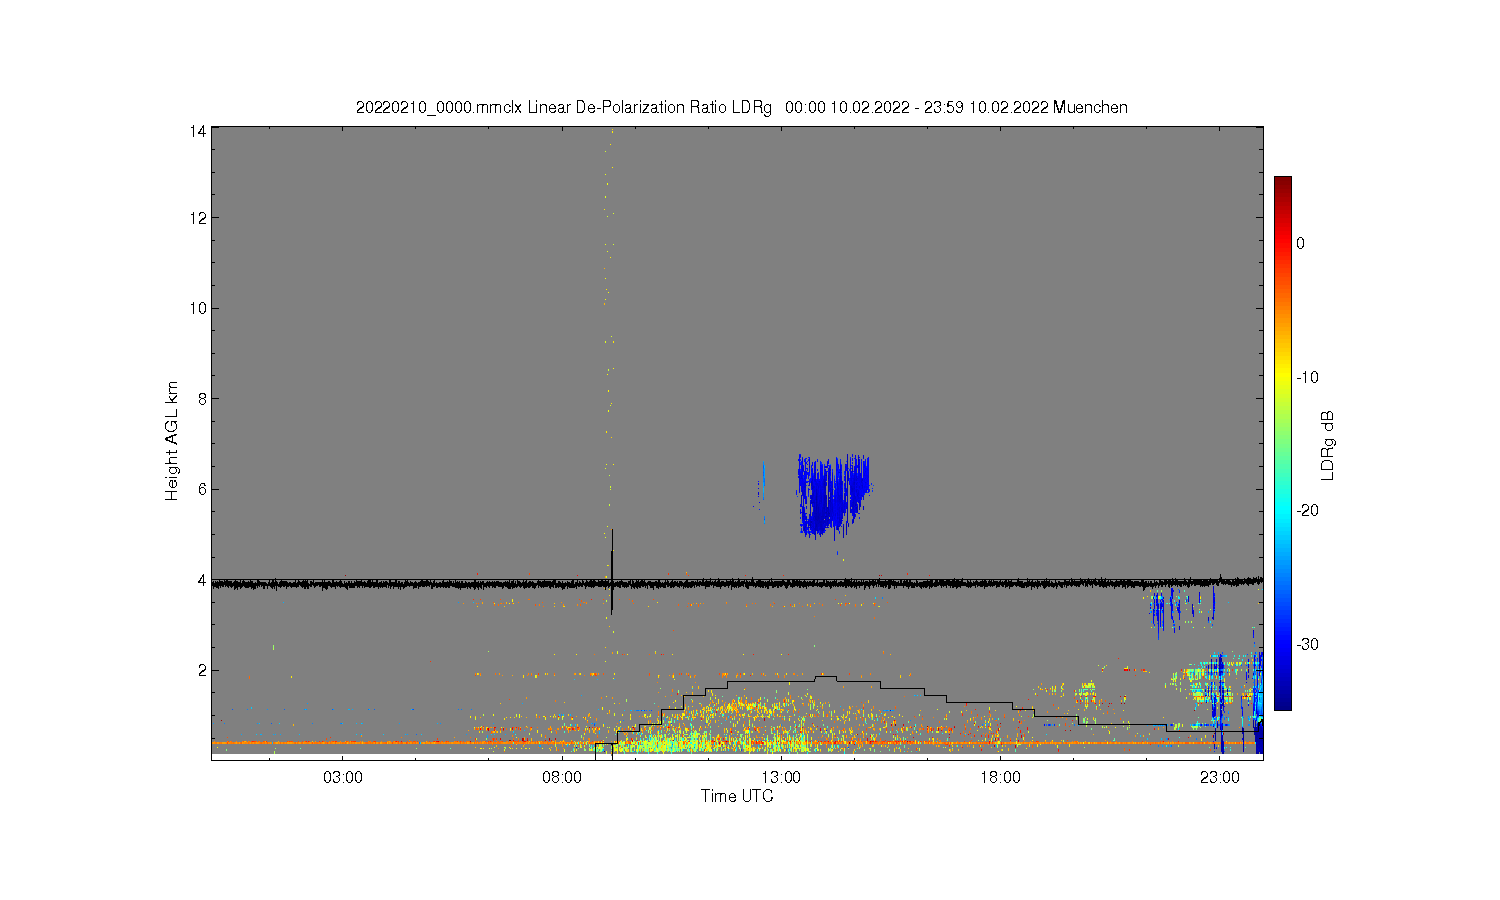Click the height tick label '8'
The height and width of the screenshot is (900, 1500).
(202, 398)
